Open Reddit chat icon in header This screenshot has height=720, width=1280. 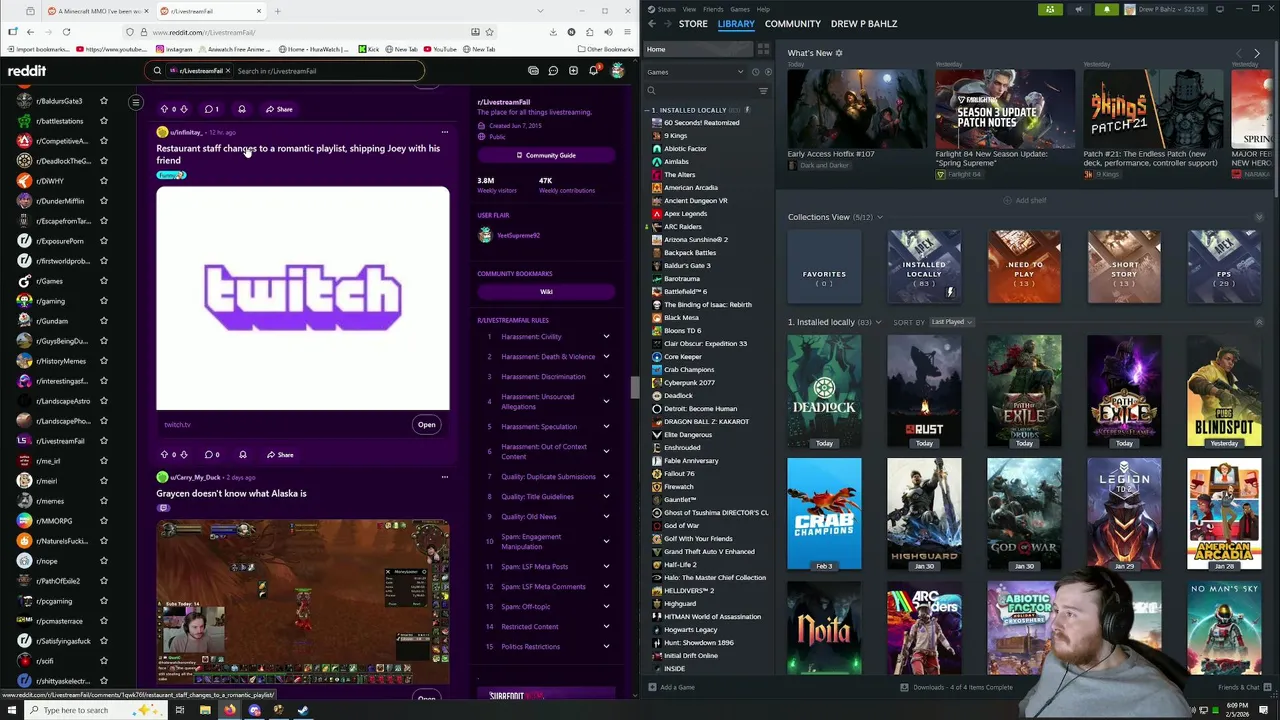(553, 71)
